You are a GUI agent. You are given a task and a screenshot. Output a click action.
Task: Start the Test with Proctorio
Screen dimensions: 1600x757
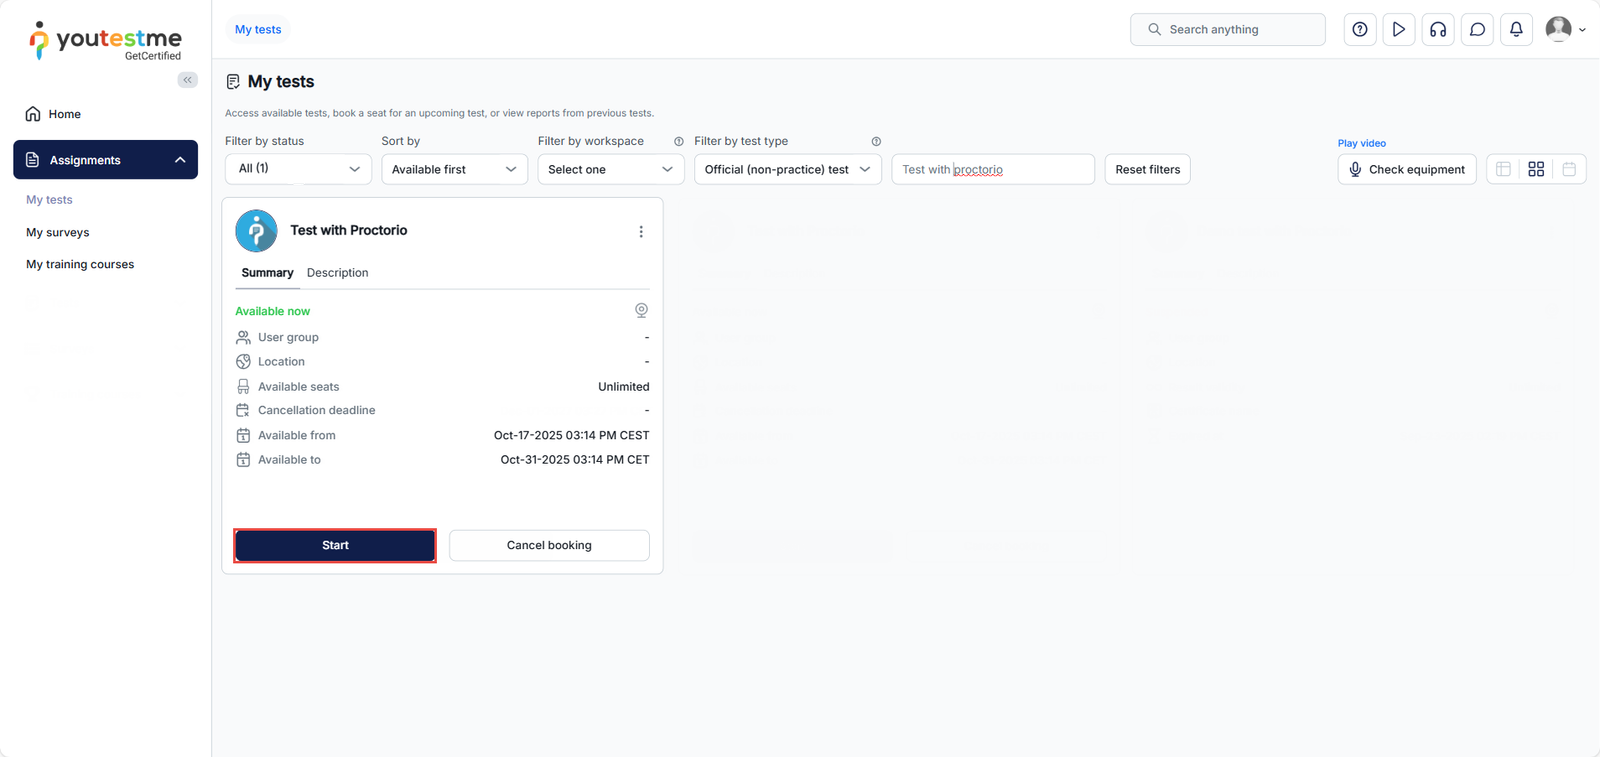click(335, 545)
